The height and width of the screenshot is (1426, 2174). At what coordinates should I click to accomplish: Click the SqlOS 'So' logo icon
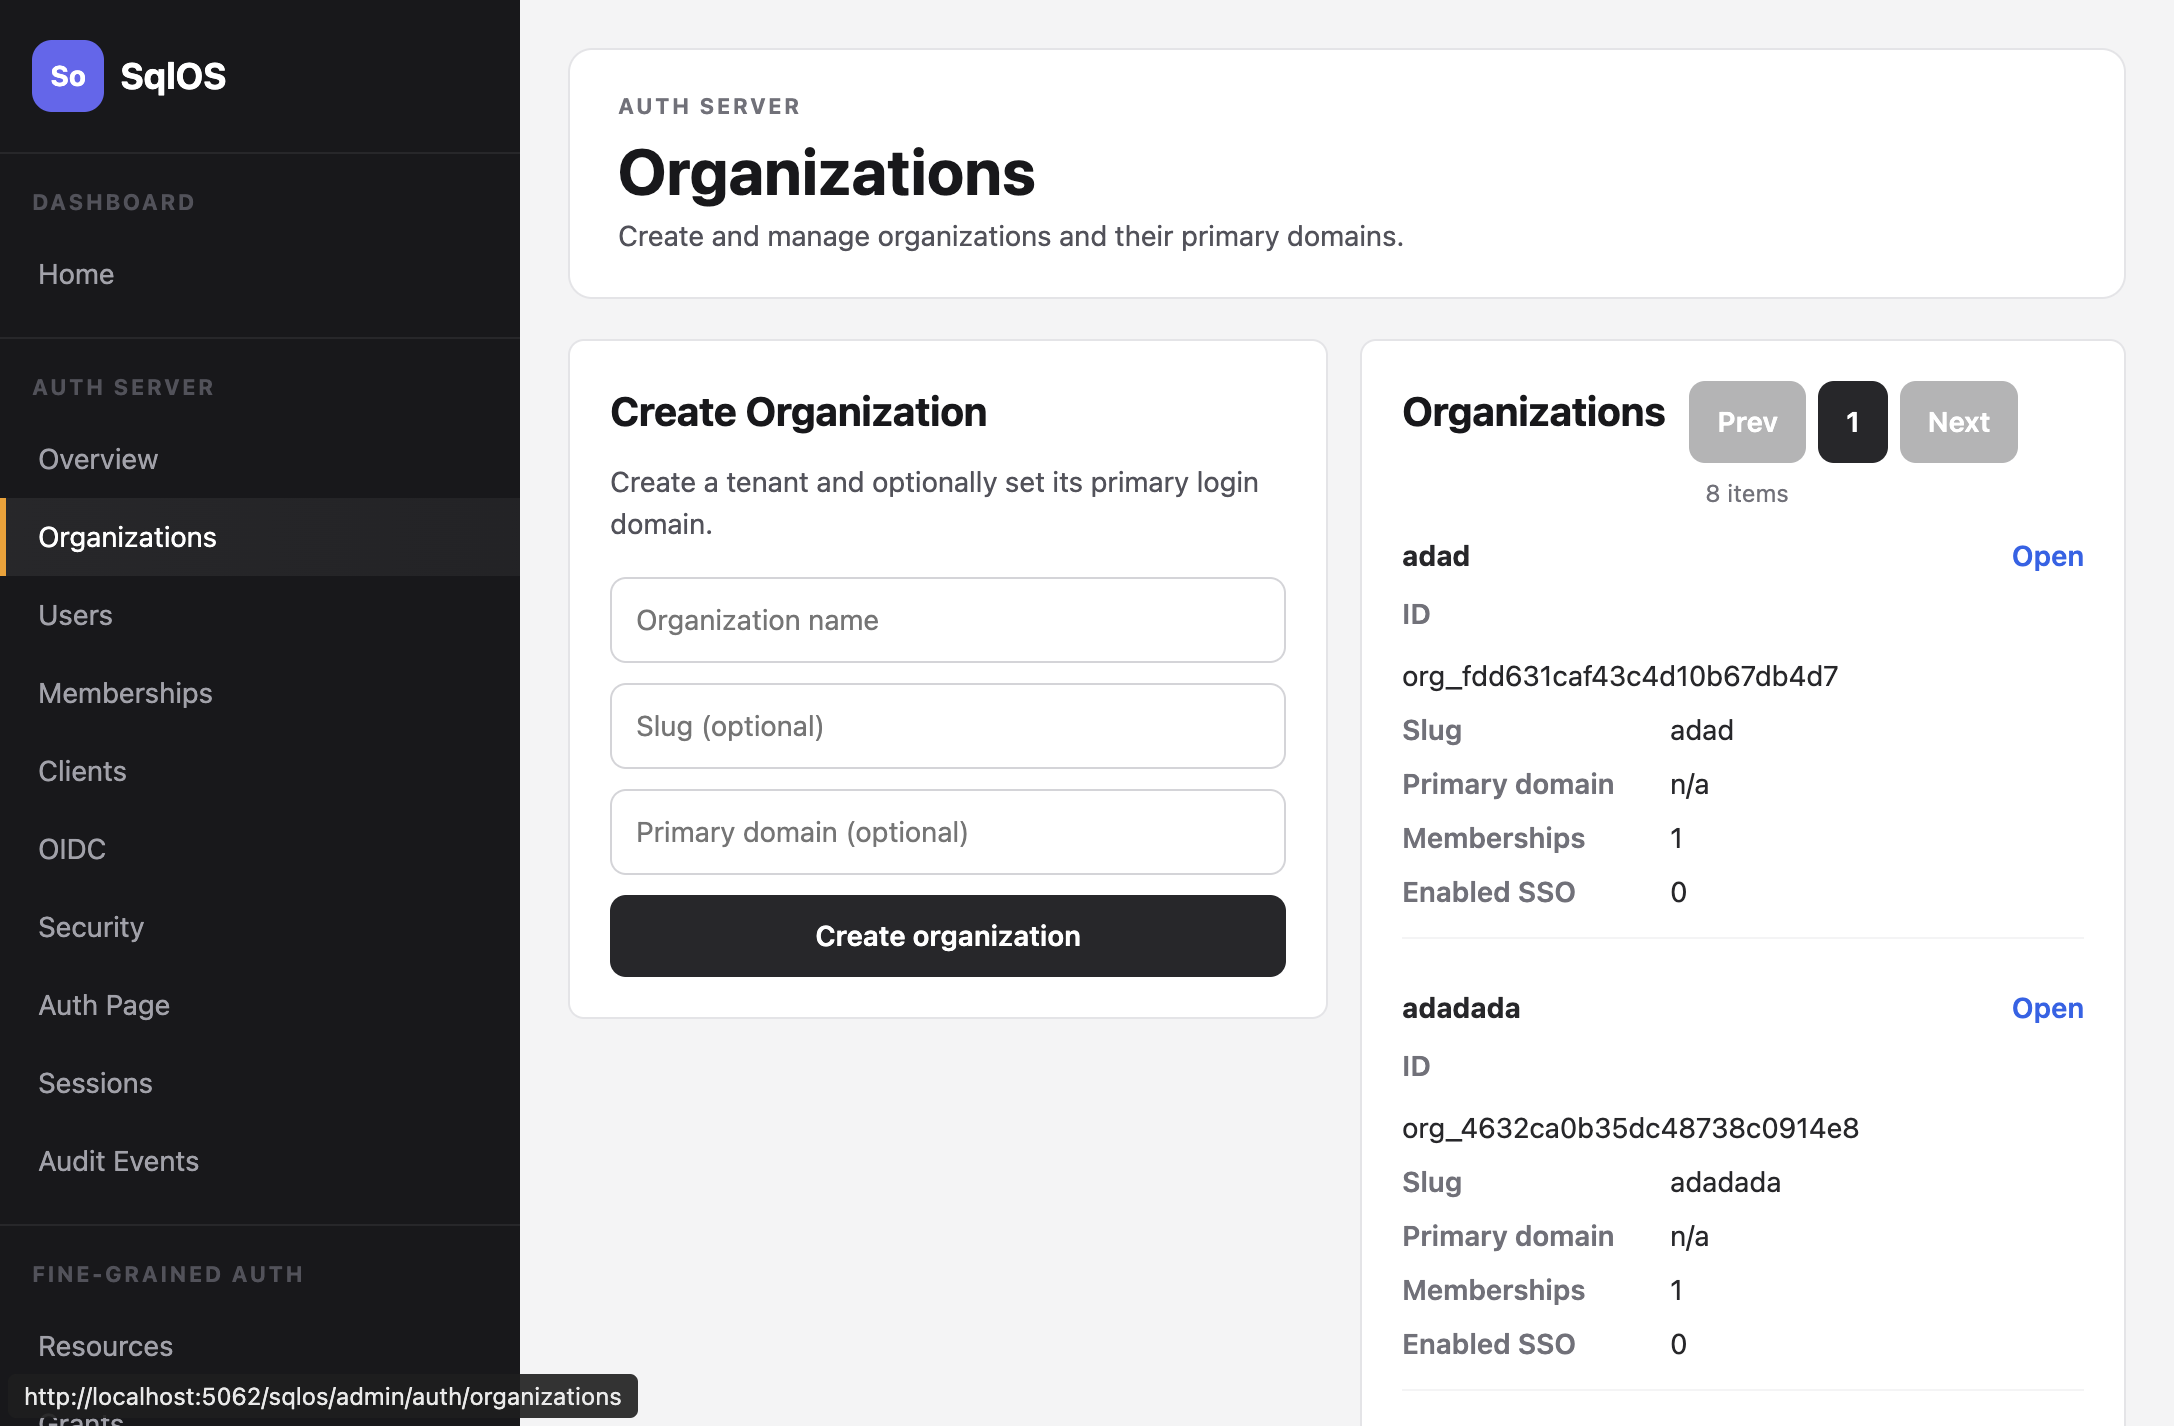pyautogui.click(x=67, y=76)
